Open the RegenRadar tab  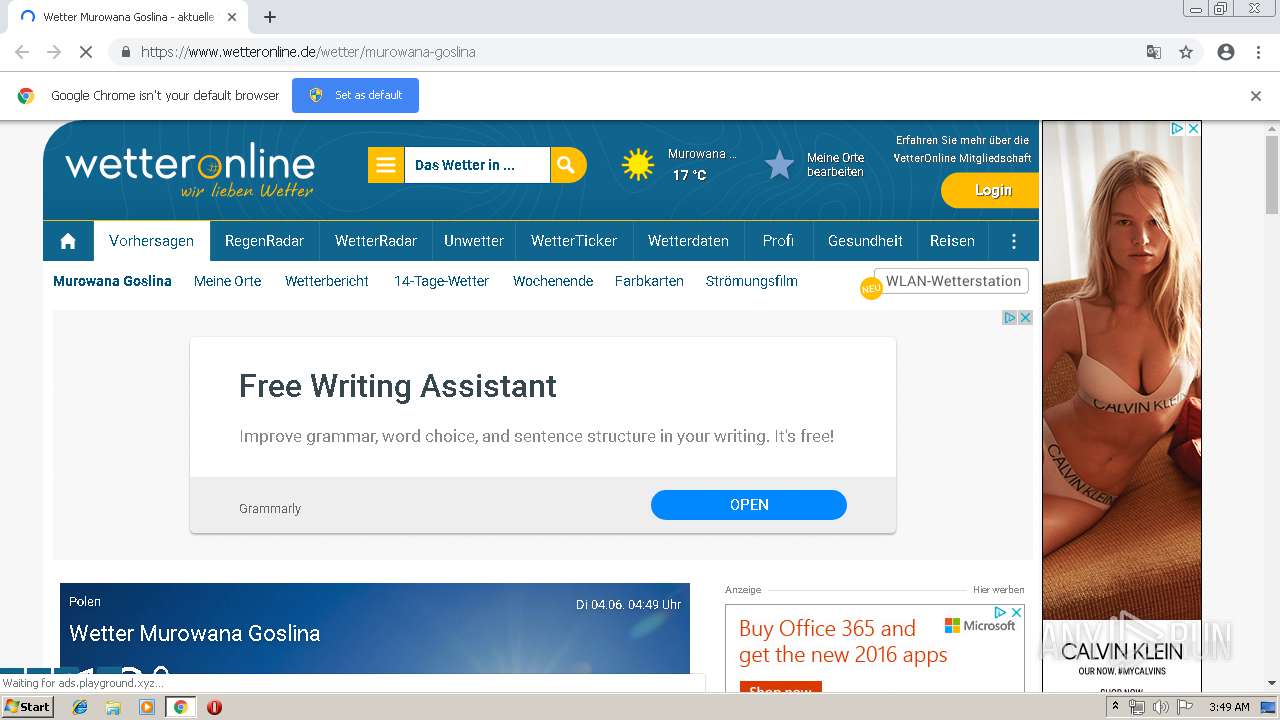264,241
